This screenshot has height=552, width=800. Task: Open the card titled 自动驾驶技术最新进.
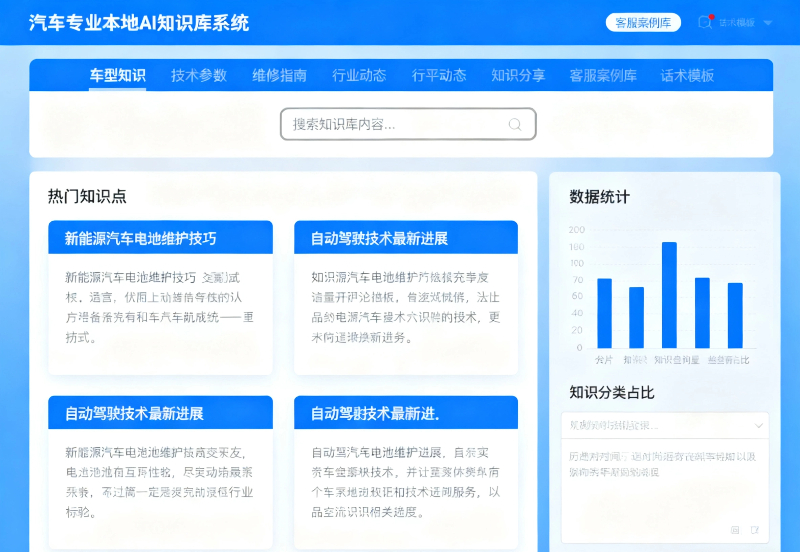click(406, 413)
